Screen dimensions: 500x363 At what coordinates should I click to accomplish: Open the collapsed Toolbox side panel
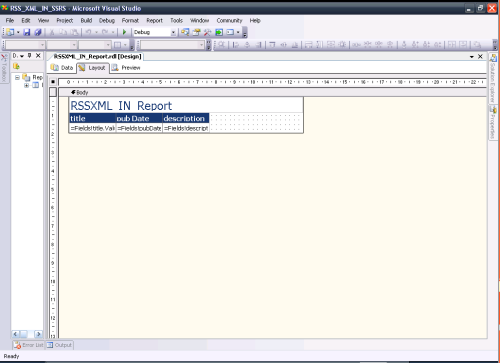click(x=4, y=68)
